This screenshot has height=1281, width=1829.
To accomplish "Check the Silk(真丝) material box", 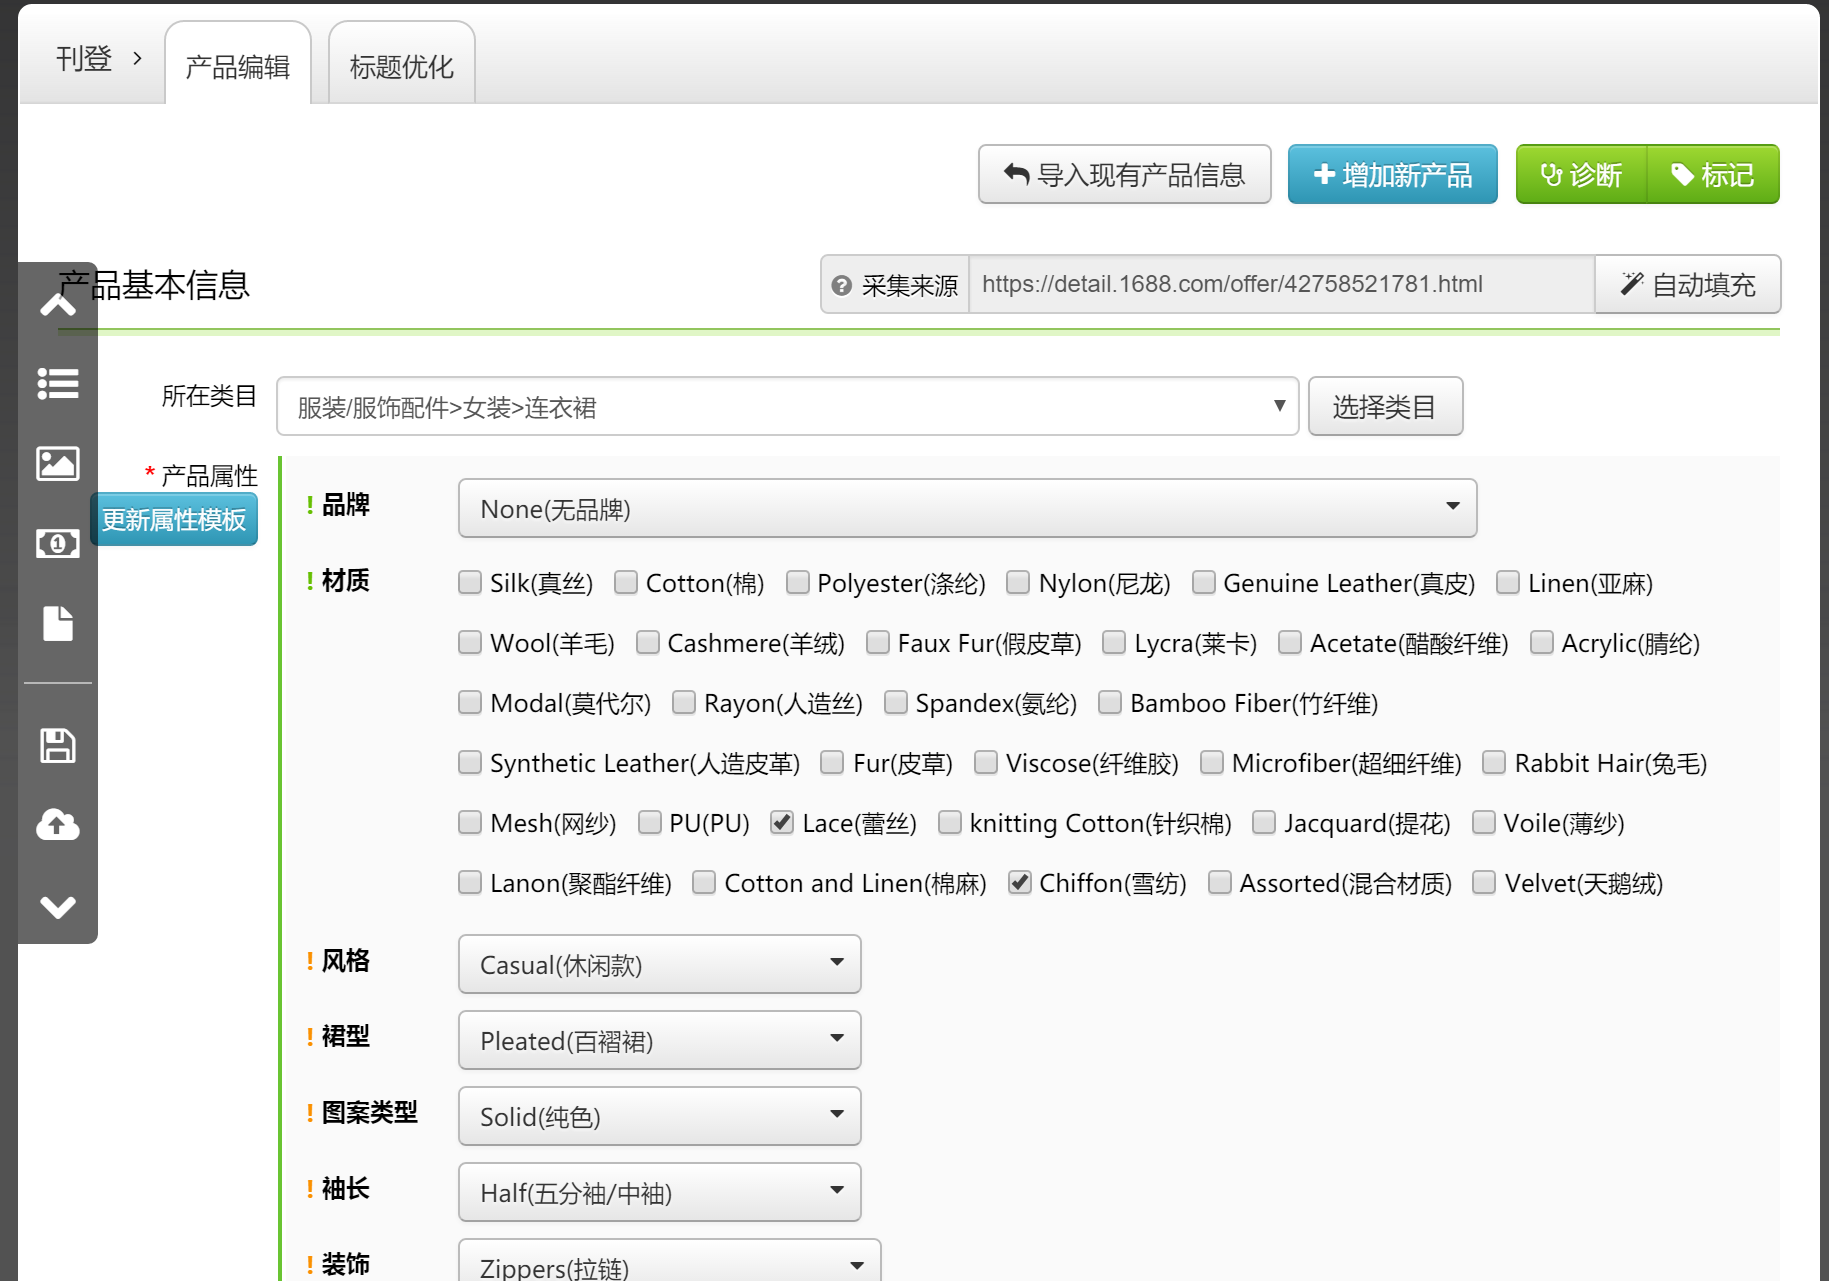I will point(470,582).
